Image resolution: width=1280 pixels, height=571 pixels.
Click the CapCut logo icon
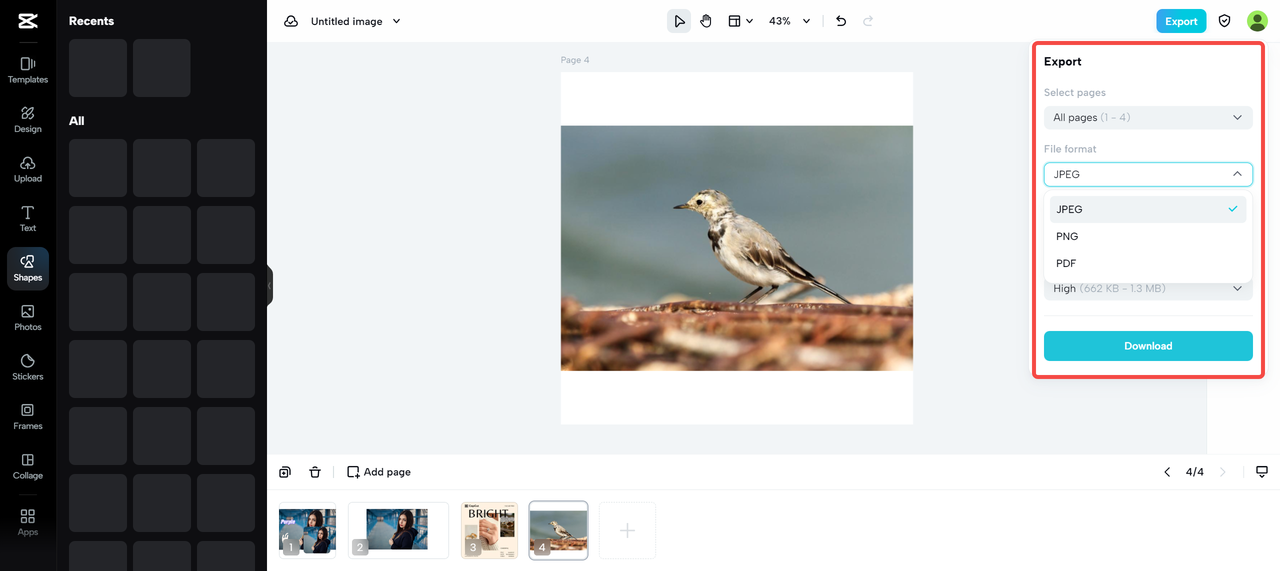pyautogui.click(x=28, y=21)
